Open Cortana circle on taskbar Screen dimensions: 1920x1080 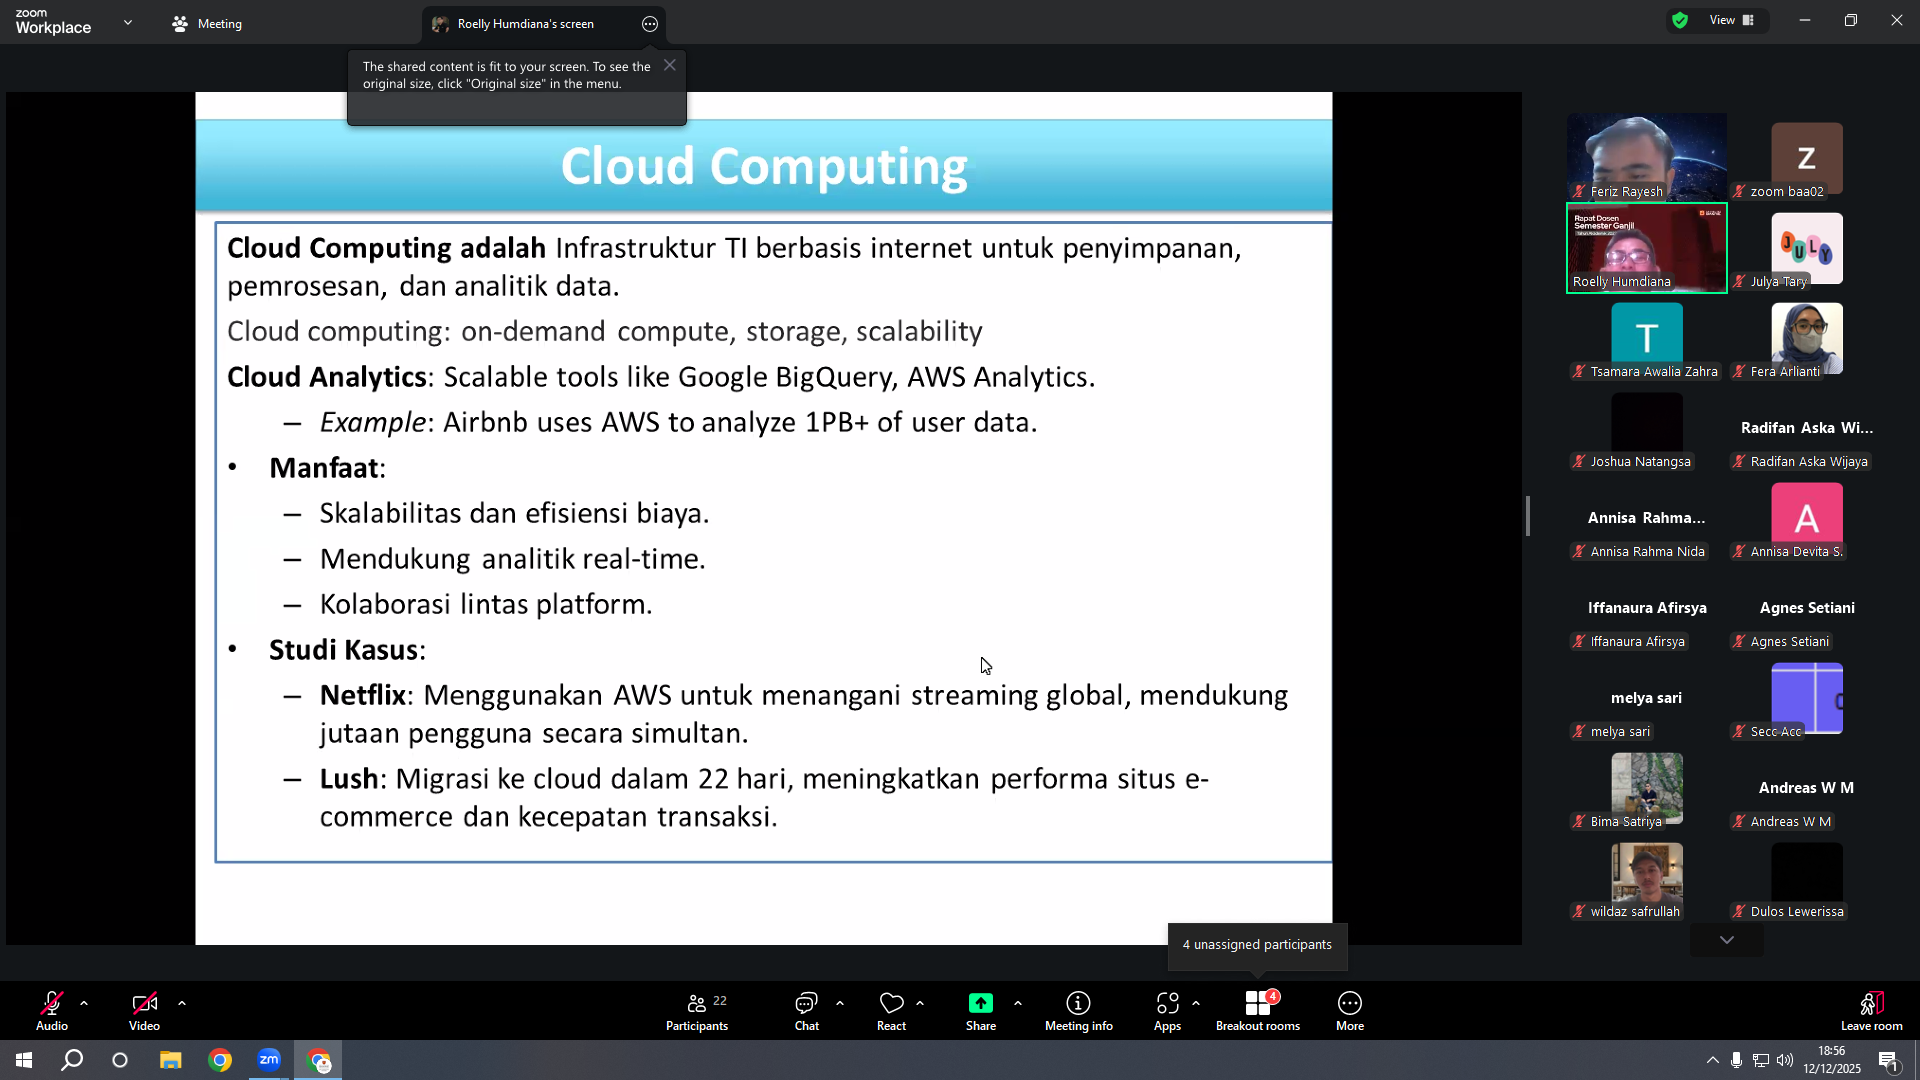[x=120, y=1060]
